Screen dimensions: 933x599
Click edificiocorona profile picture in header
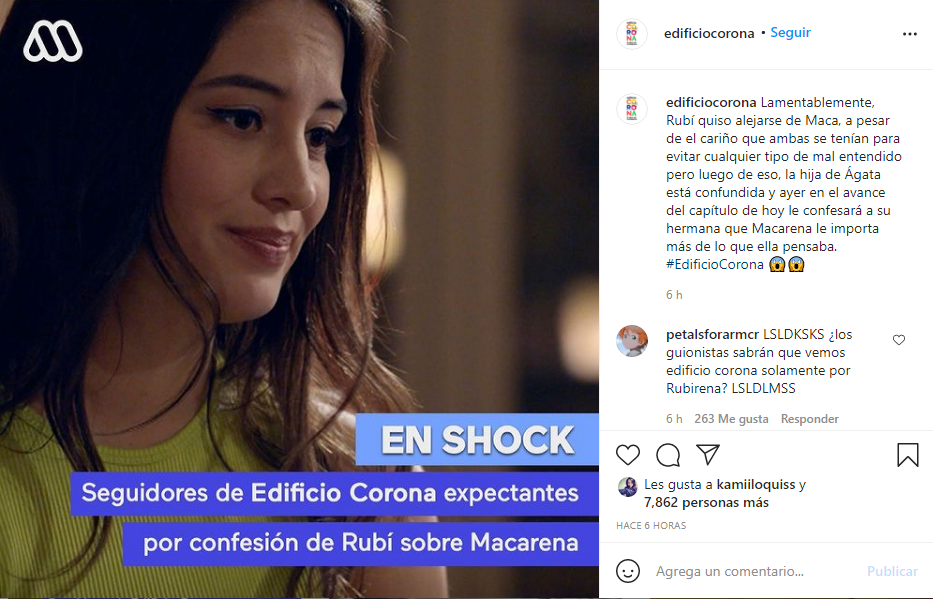tap(631, 33)
